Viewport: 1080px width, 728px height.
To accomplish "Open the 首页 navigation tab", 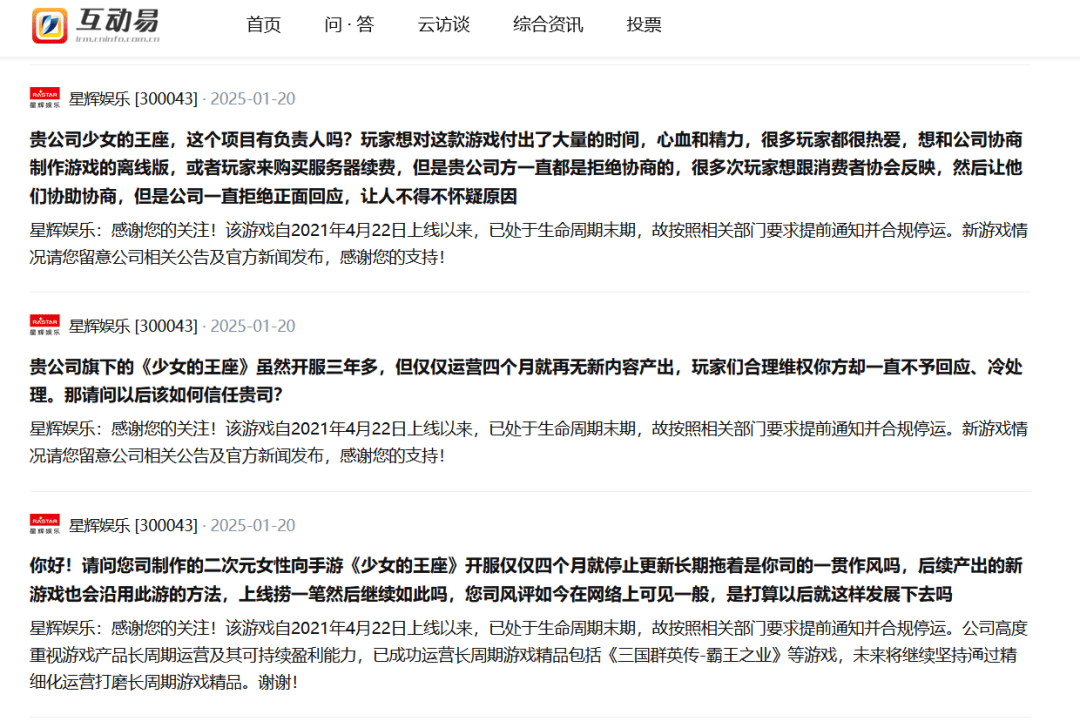I will 264,25.
